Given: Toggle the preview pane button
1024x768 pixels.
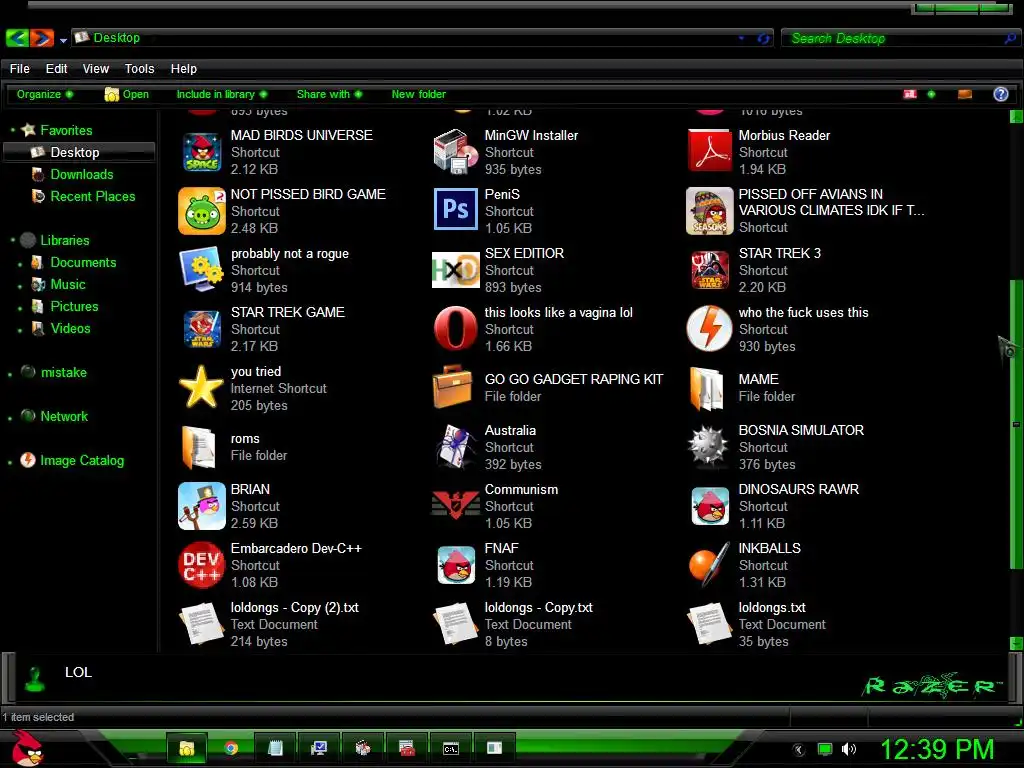Looking at the screenshot, I should pyautogui.click(x=965, y=95).
